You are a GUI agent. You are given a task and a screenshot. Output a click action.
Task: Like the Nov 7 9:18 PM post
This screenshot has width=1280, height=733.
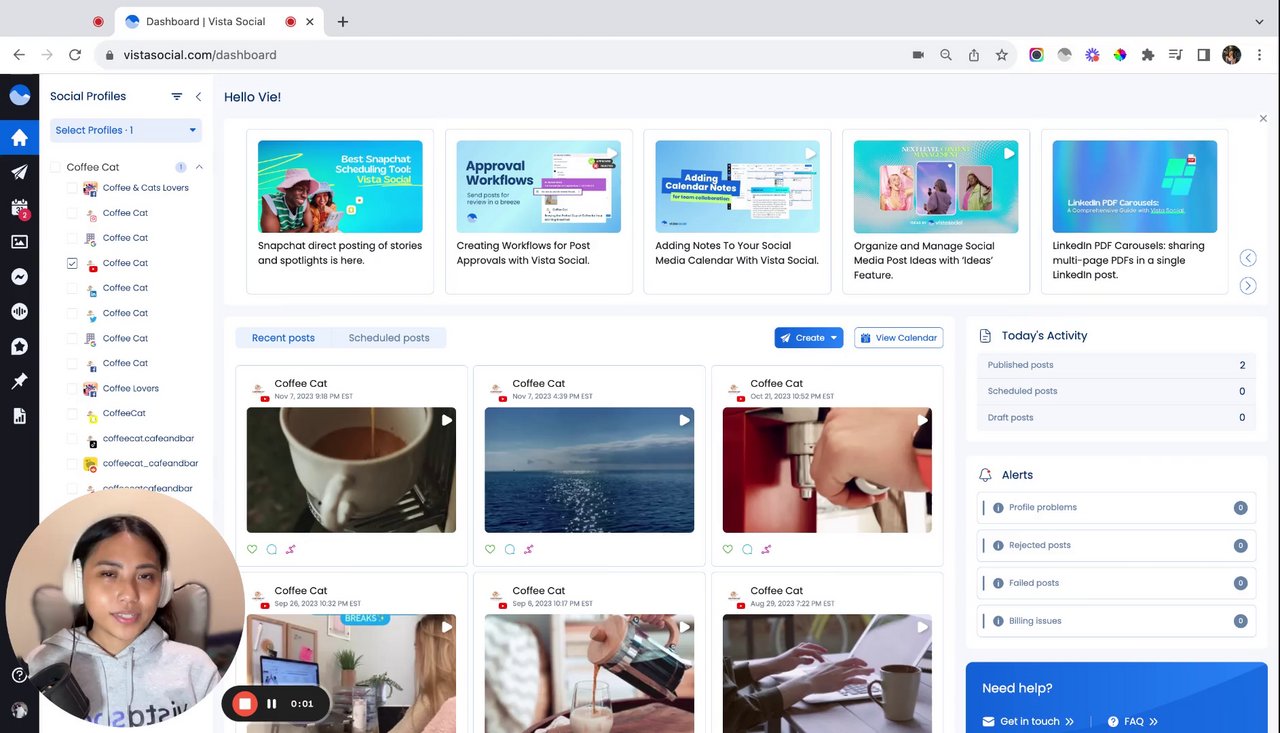(252, 549)
